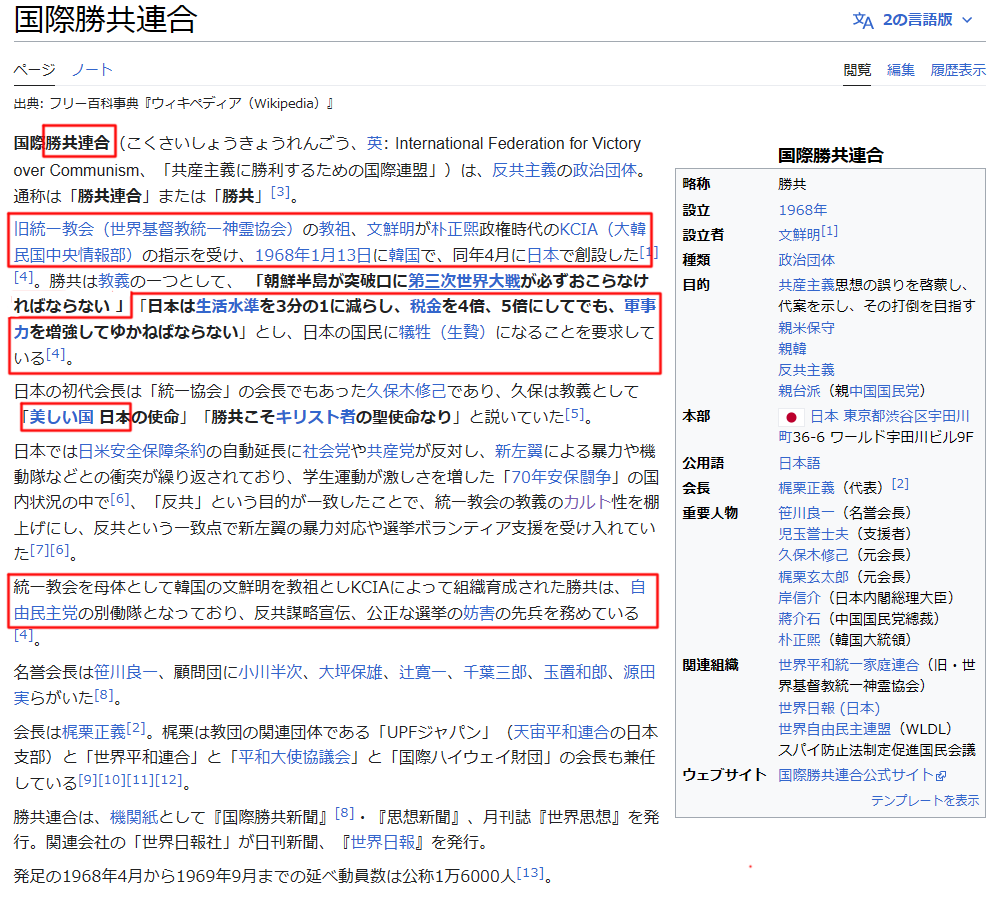
Task: Open the 日本語 link in the 公用語 row
Action: click(x=799, y=463)
